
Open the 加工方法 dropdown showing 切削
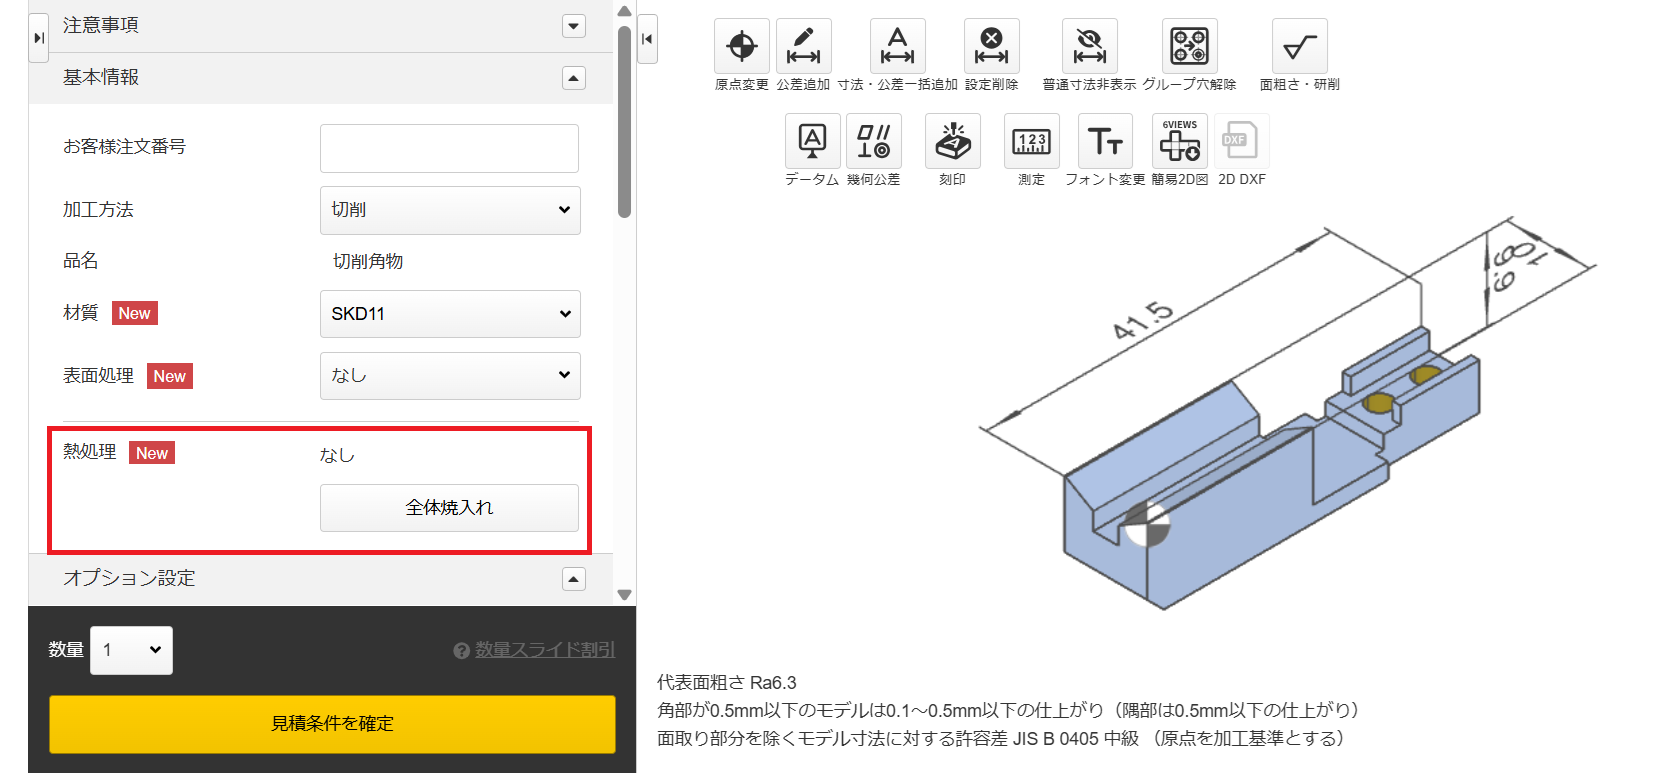click(x=450, y=210)
